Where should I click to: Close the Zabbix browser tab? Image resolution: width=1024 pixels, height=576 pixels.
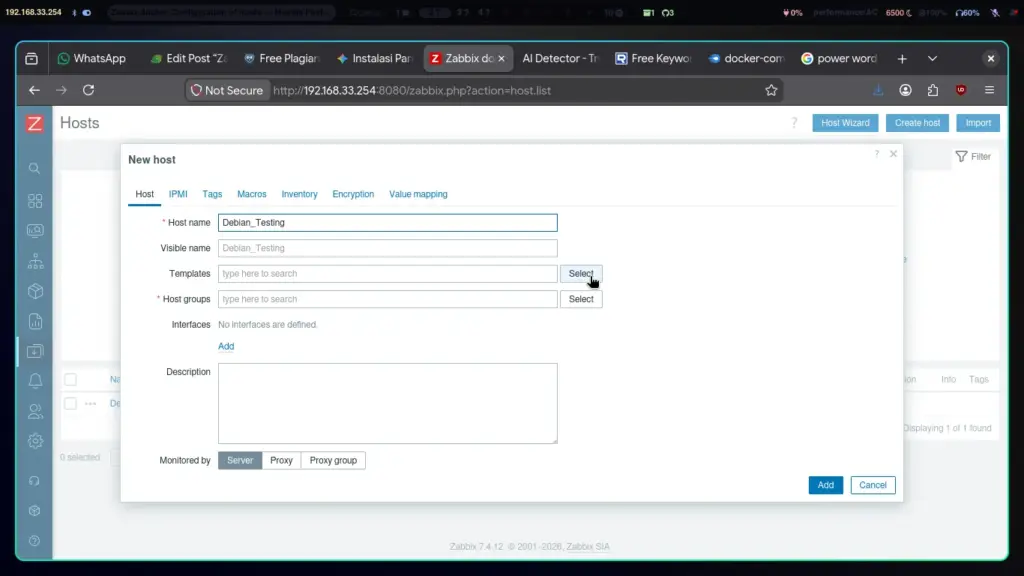click(501, 59)
